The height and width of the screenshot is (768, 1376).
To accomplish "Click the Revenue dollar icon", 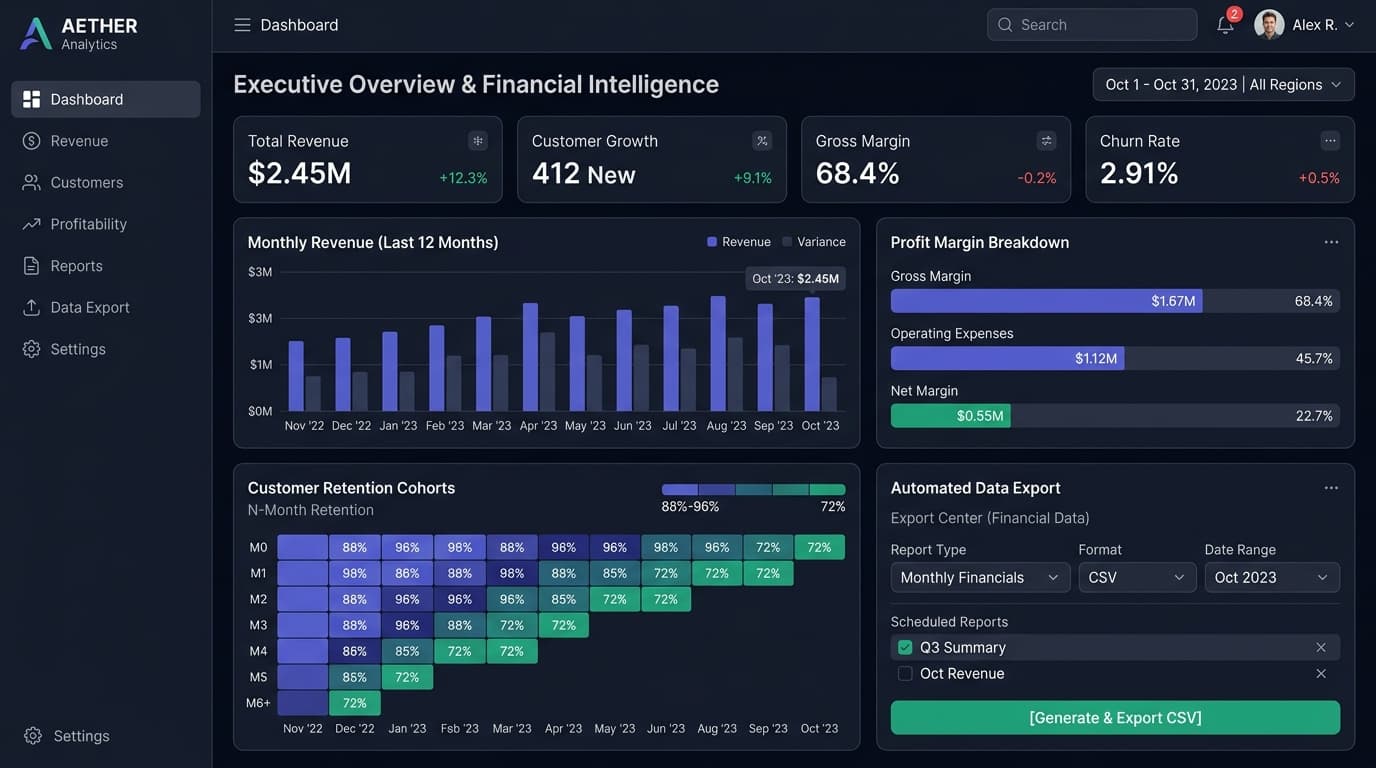I will tap(31, 141).
